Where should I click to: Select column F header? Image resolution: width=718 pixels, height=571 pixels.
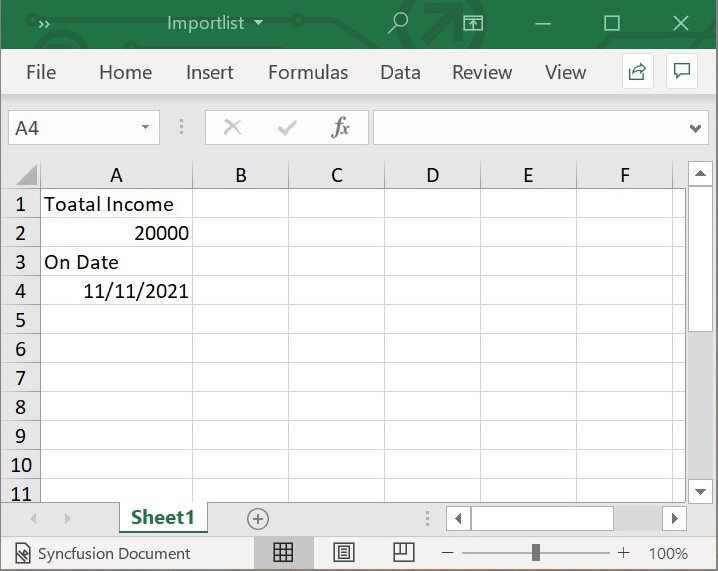(625, 175)
